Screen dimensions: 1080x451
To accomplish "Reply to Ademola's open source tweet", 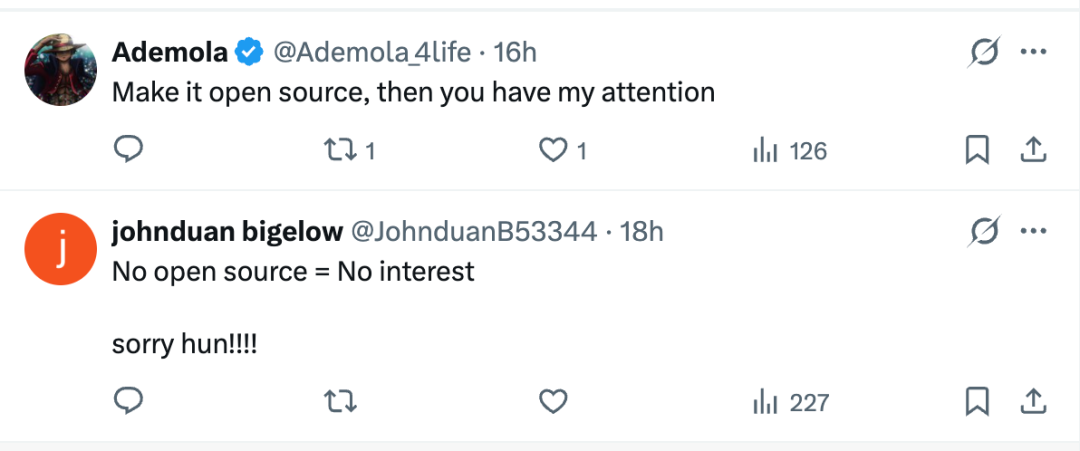I will (x=128, y=150).
